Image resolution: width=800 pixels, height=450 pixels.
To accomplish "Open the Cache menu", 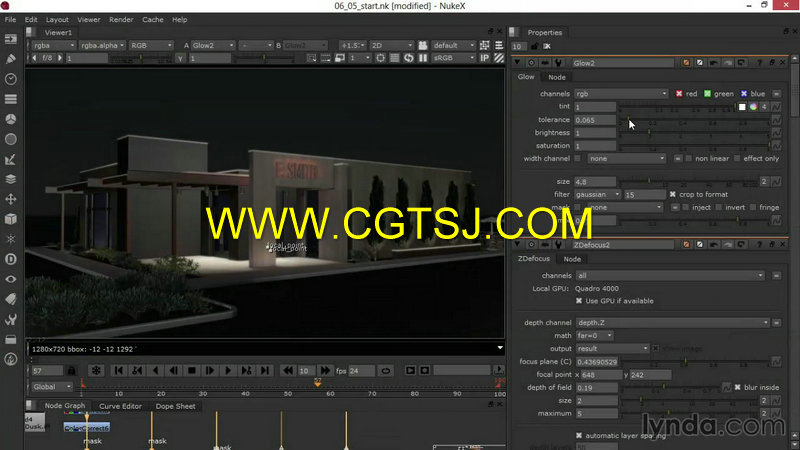I will (153, 19).
